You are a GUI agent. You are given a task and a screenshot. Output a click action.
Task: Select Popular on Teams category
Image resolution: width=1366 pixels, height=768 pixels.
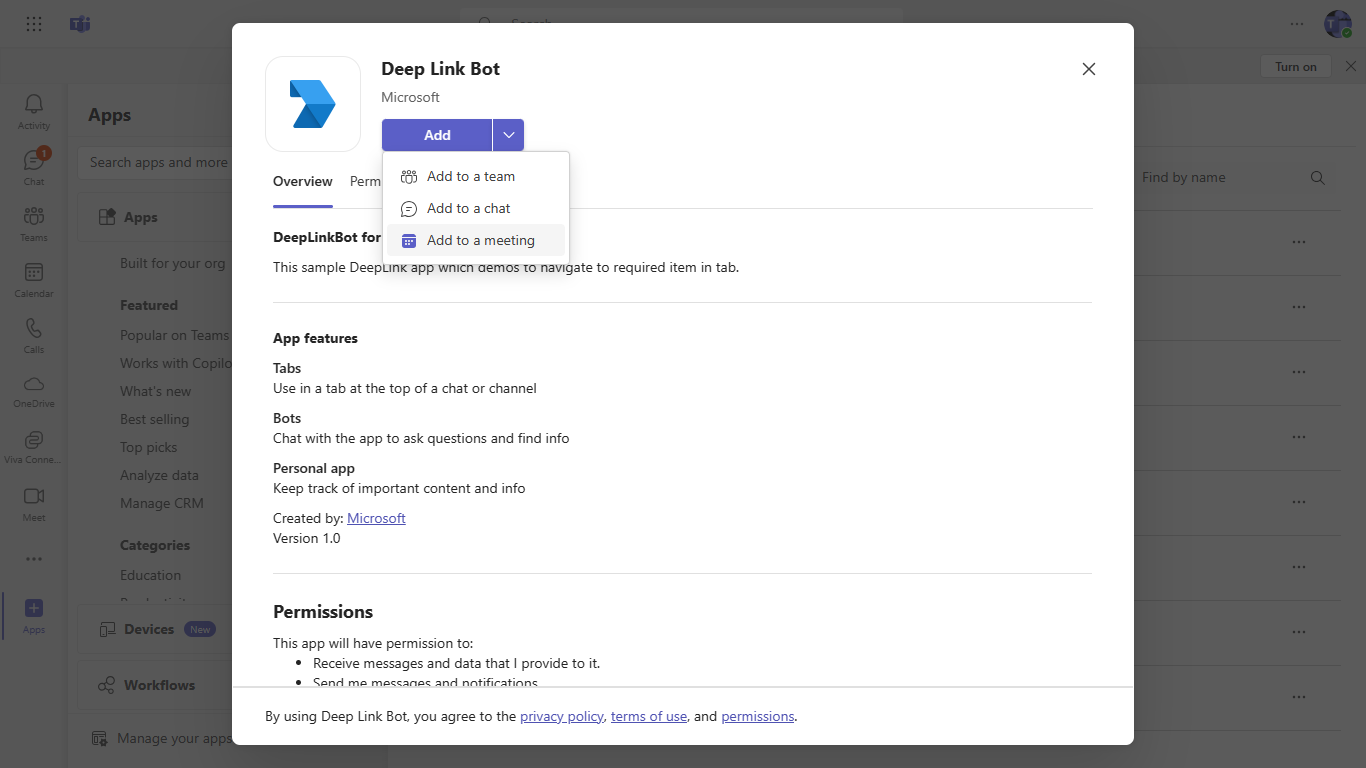coord(175,336)
